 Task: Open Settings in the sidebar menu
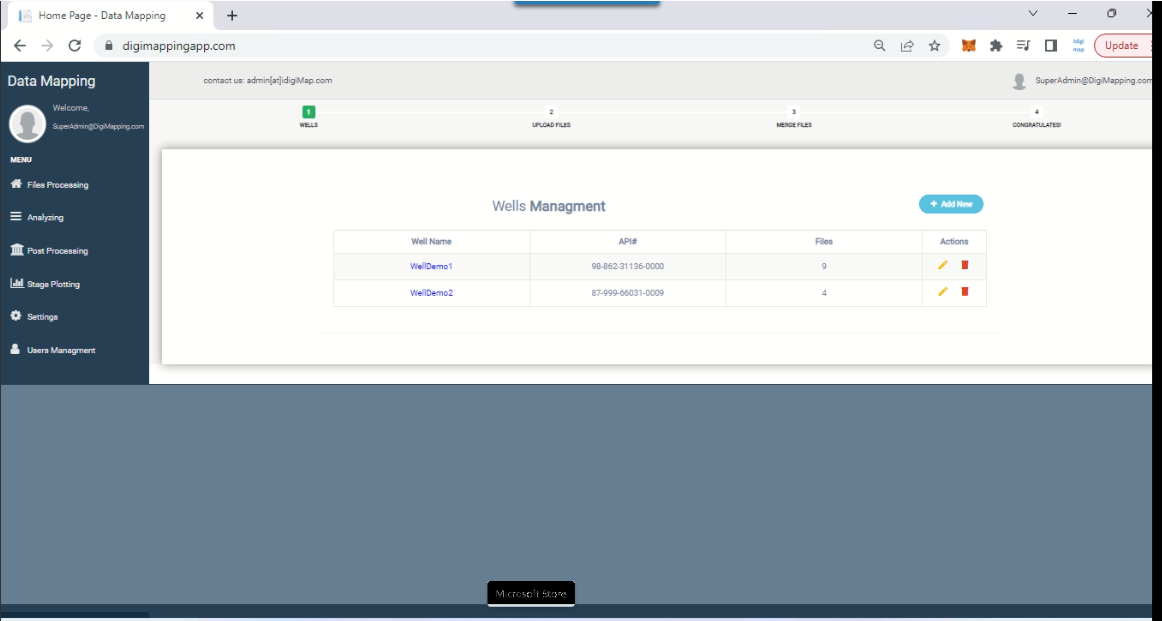(x=42, y=317)
